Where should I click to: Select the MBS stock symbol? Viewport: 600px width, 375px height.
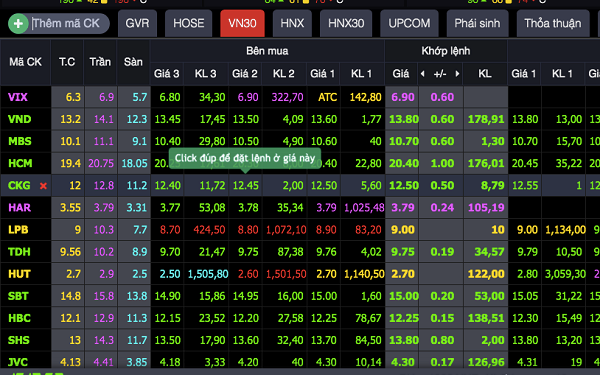[x=20, y=141]
